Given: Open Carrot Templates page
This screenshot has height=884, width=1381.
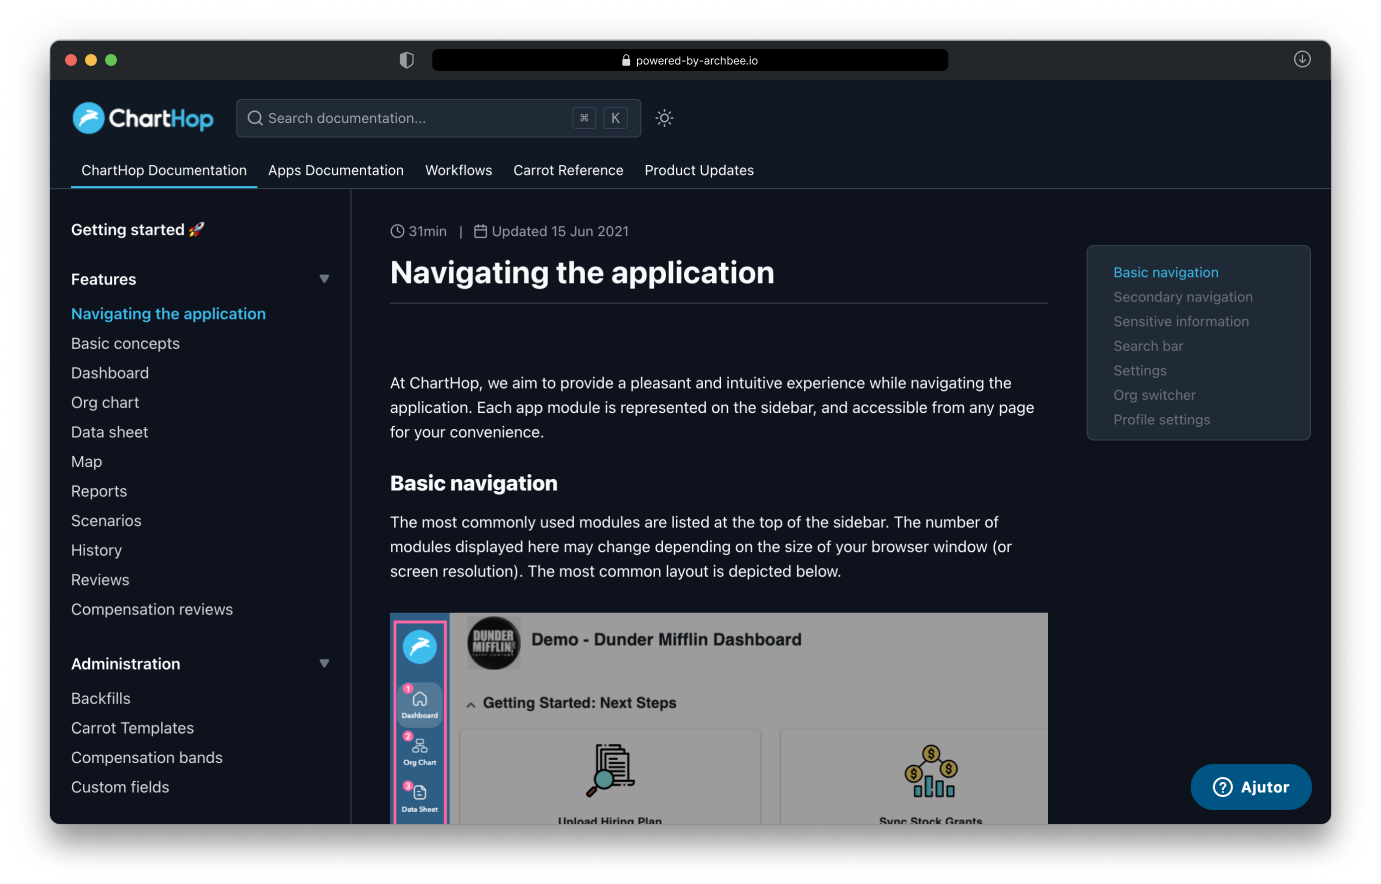Looking at the screenshot, I should (132, 728).
